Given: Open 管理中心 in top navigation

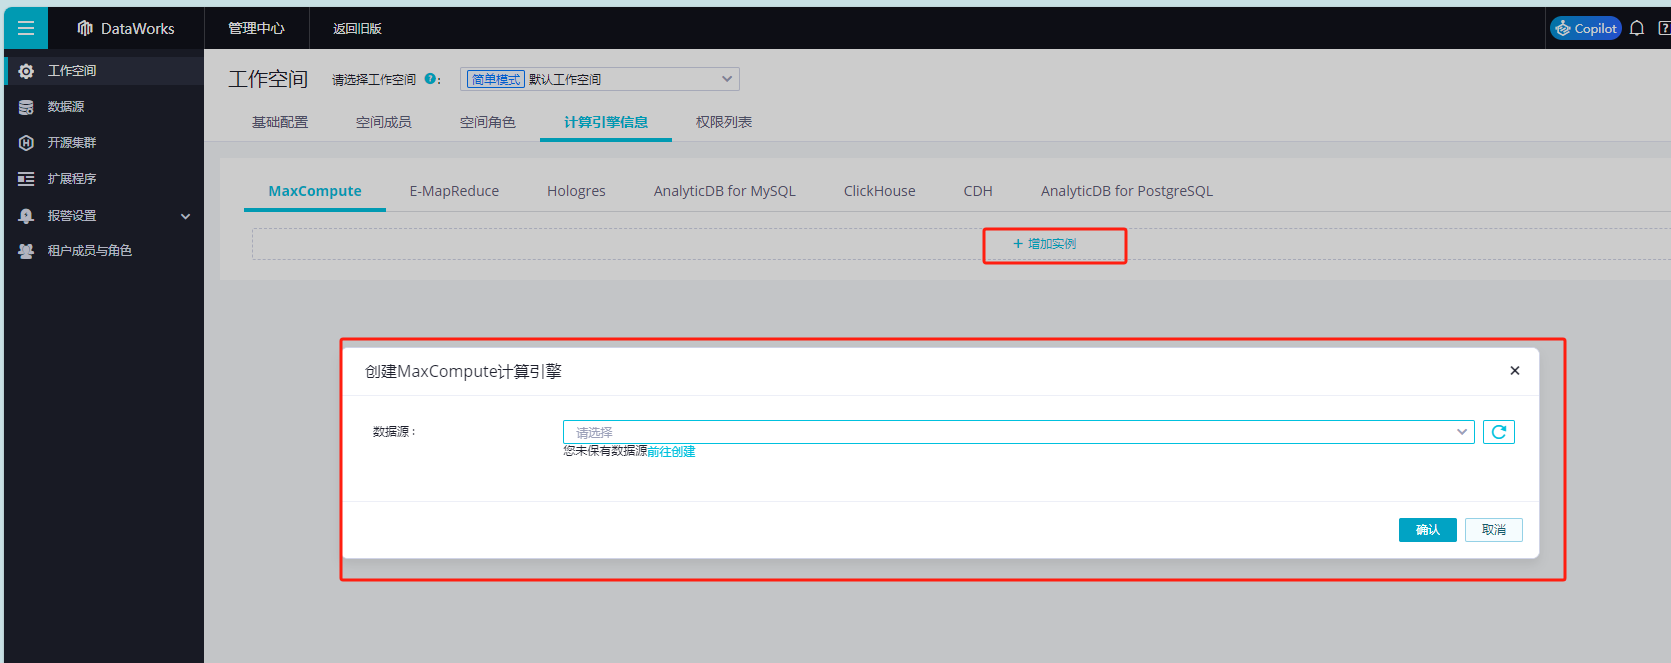Looking at the screenshot, I should (x=256, y=28).
